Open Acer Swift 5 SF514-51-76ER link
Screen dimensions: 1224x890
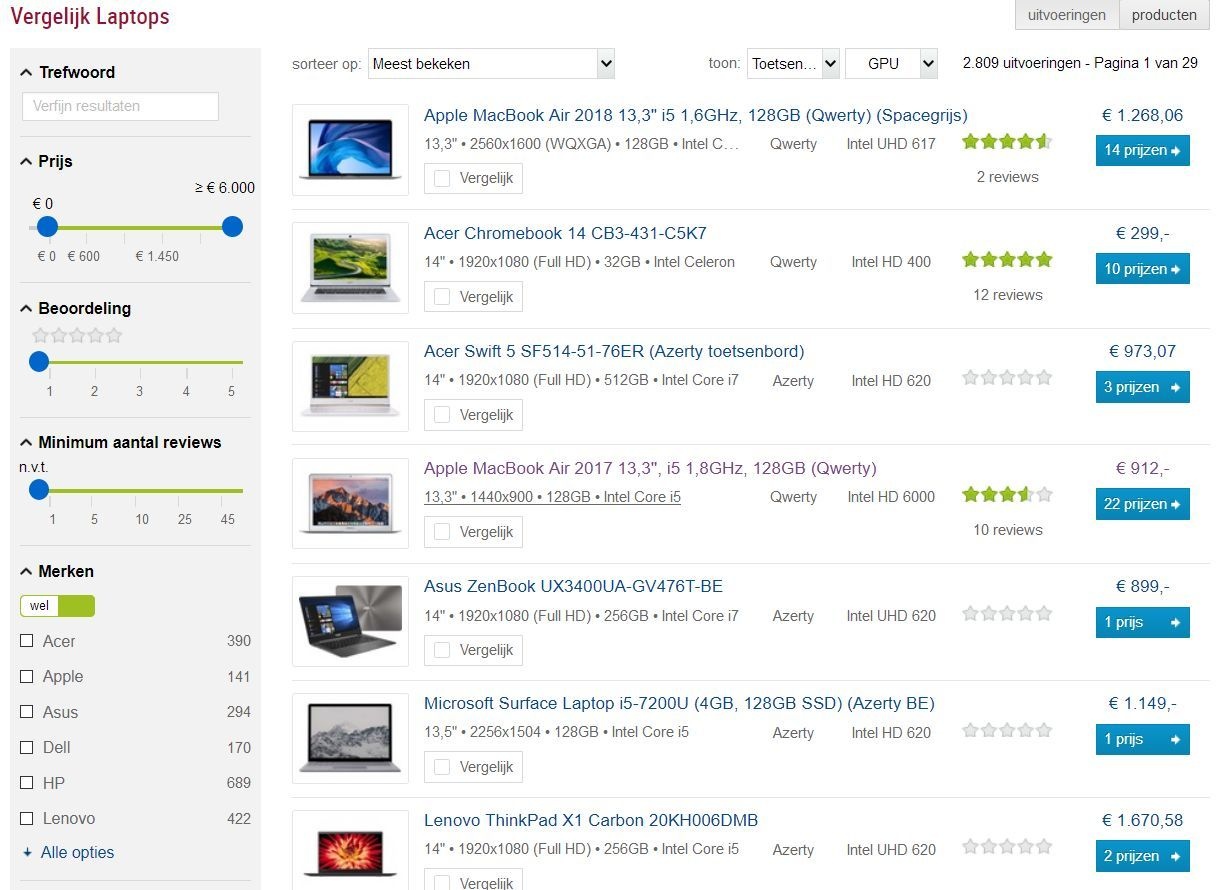click(614, 351)
